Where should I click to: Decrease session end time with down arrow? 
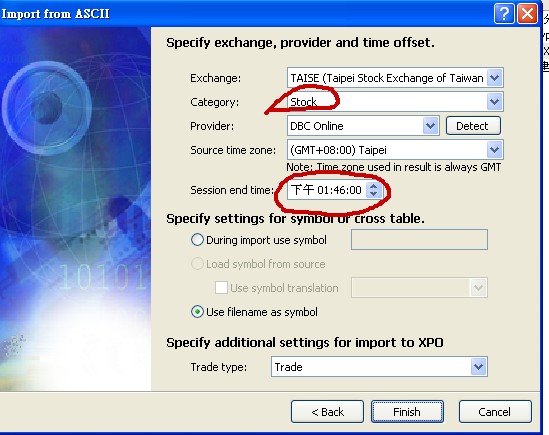(373, 194)
